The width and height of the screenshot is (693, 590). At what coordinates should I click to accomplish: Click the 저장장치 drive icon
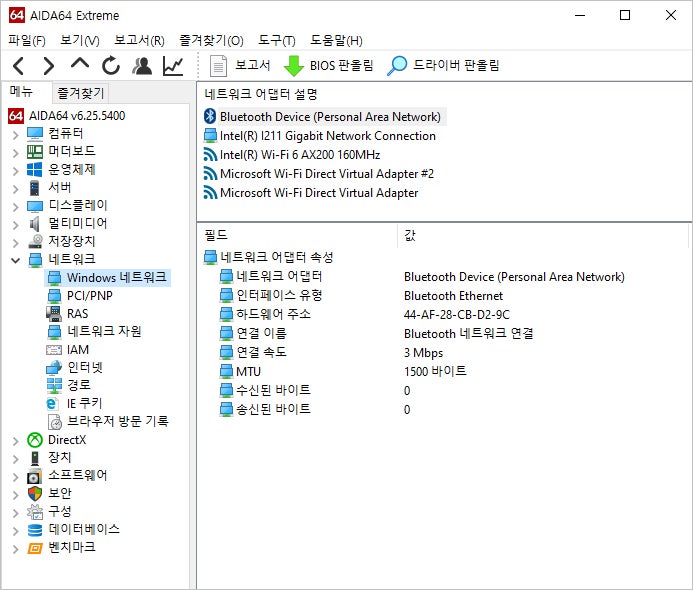point(34,241)
